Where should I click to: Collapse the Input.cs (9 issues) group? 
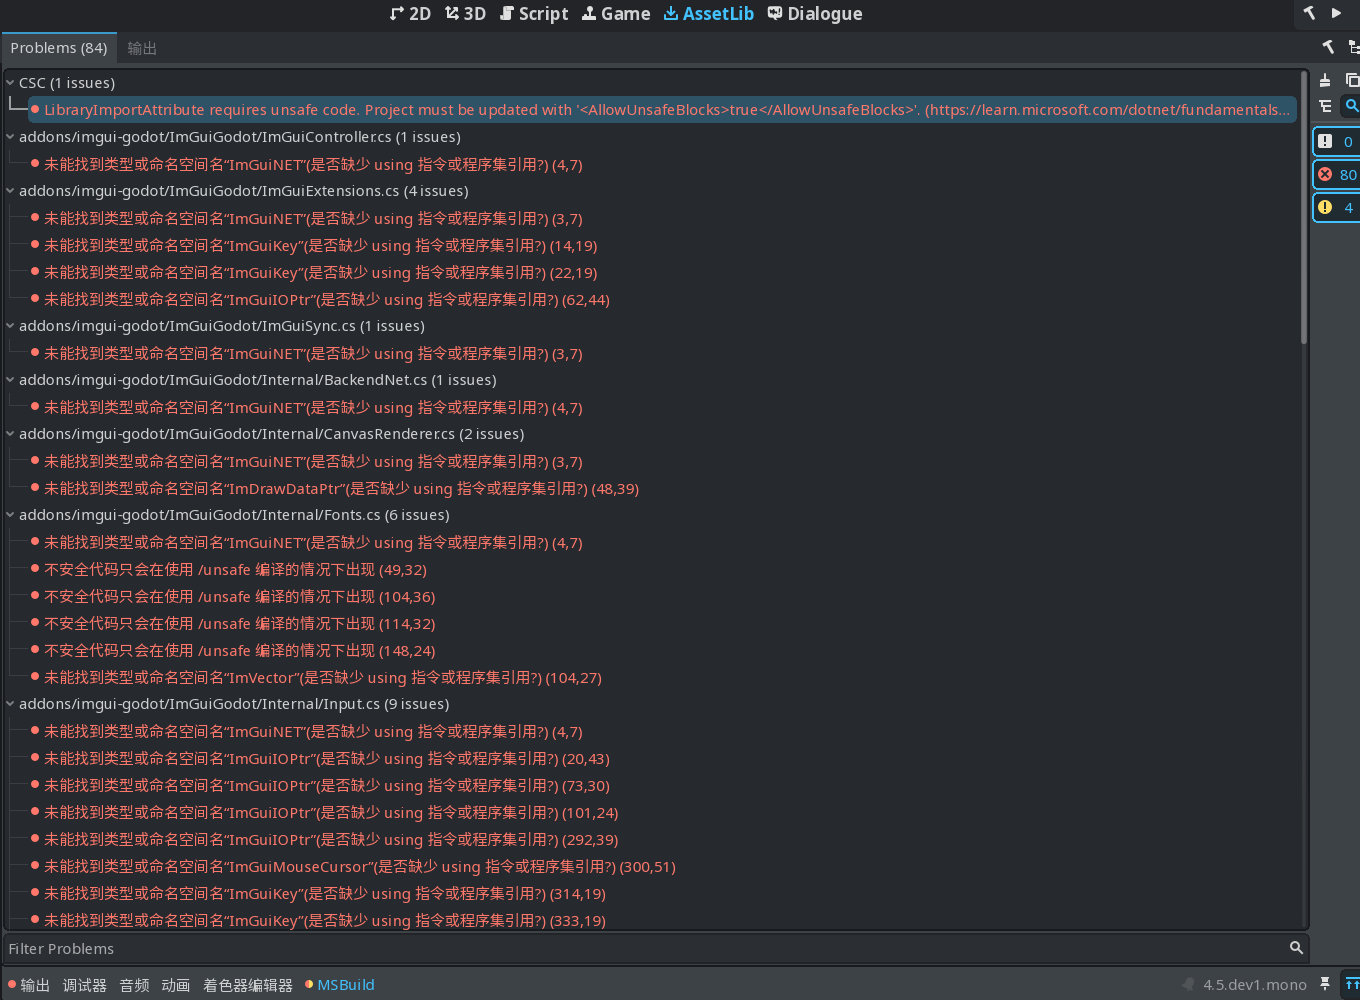pos(10,704)
